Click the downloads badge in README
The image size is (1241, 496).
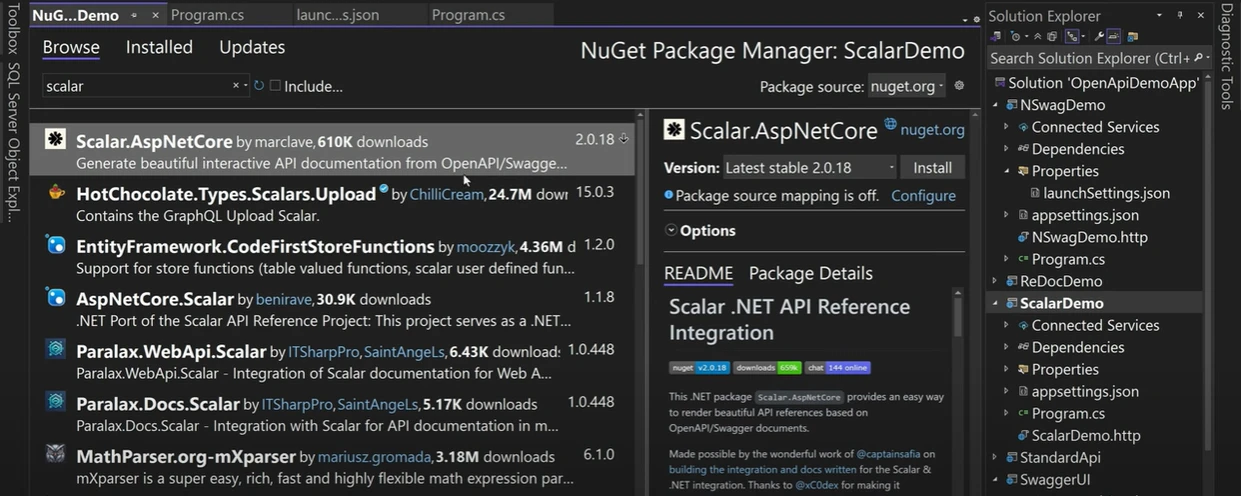pyautogui.click(x=768, y=368)
